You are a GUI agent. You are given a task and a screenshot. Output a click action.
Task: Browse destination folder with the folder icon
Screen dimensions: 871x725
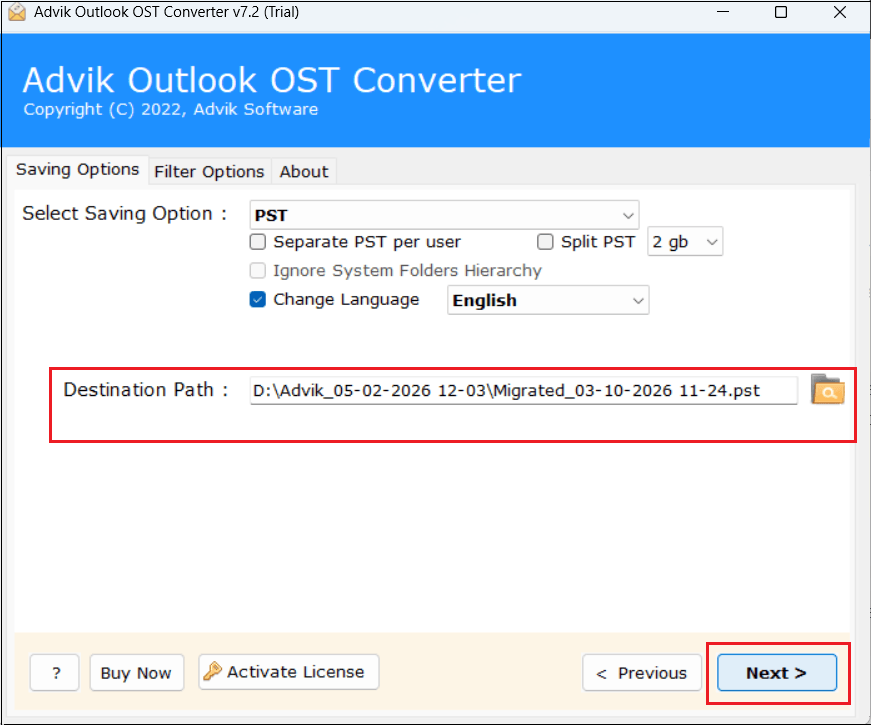[x=827, y=389]
